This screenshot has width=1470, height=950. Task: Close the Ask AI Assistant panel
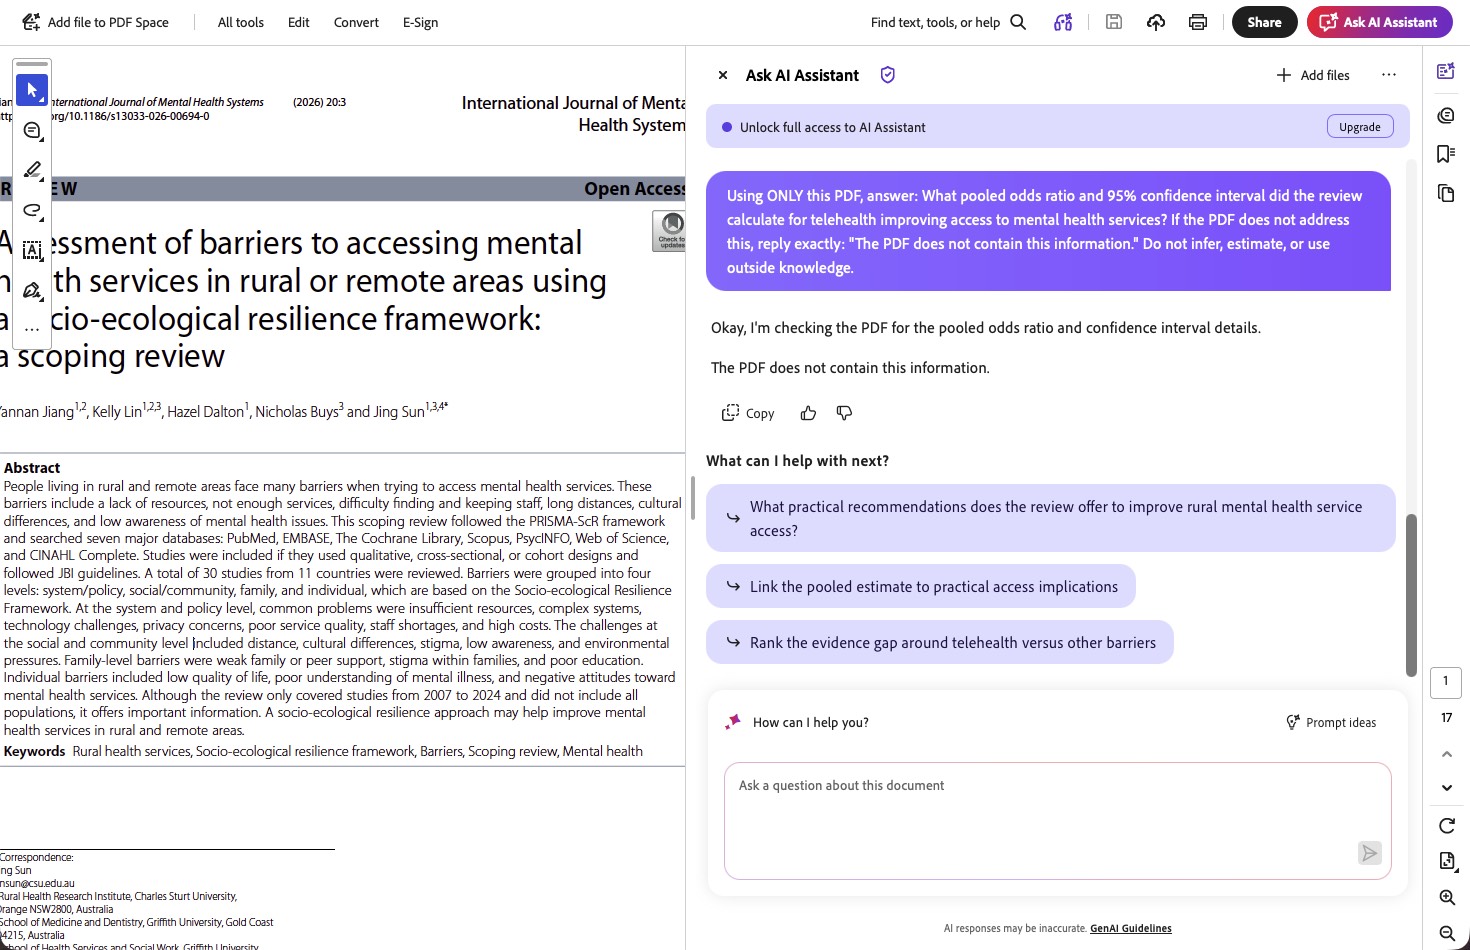[x=723, y=75]
